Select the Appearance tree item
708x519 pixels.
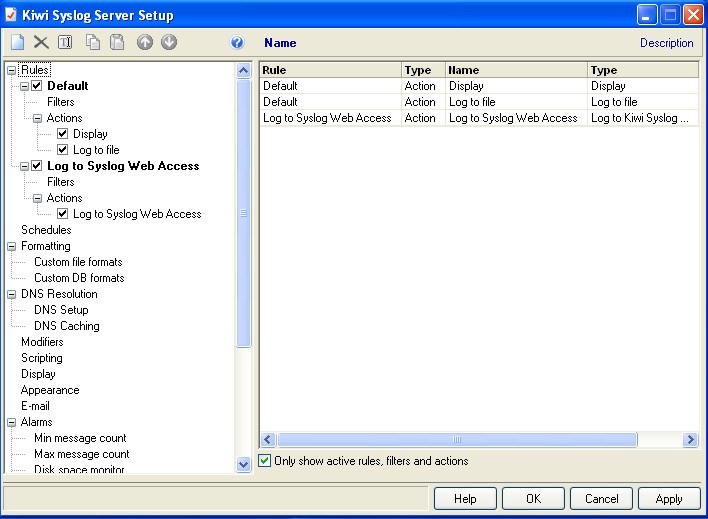[x=50, y=390]
